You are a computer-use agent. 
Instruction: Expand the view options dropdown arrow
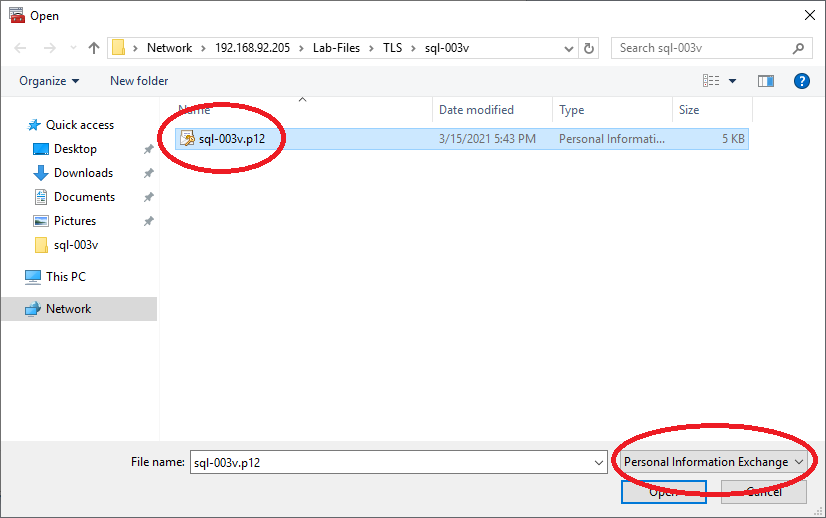[x=733, y=81]
